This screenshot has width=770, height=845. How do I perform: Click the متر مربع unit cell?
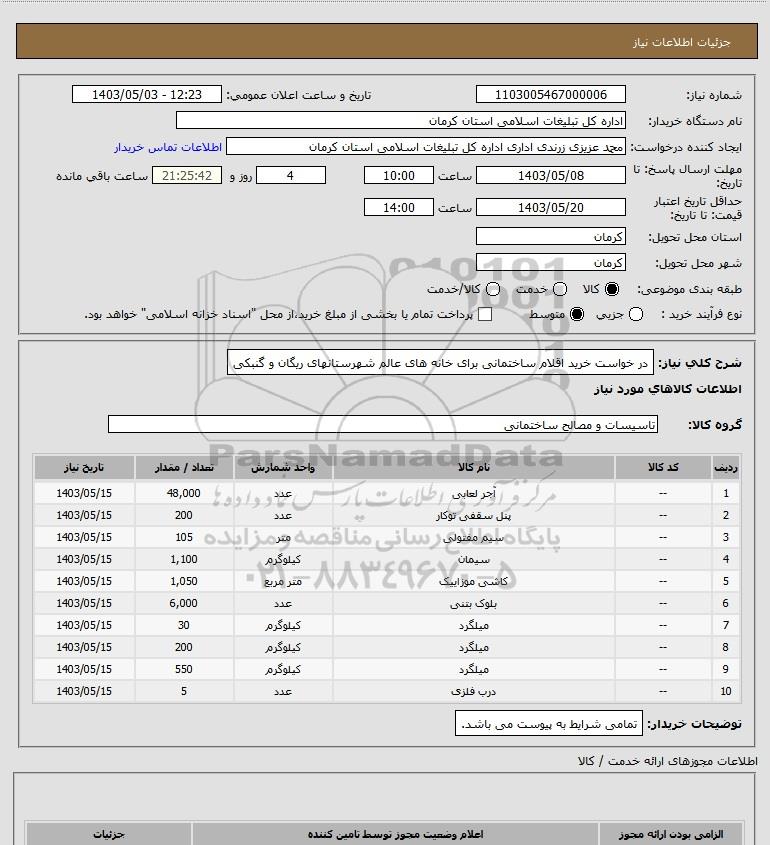point(283,581)
